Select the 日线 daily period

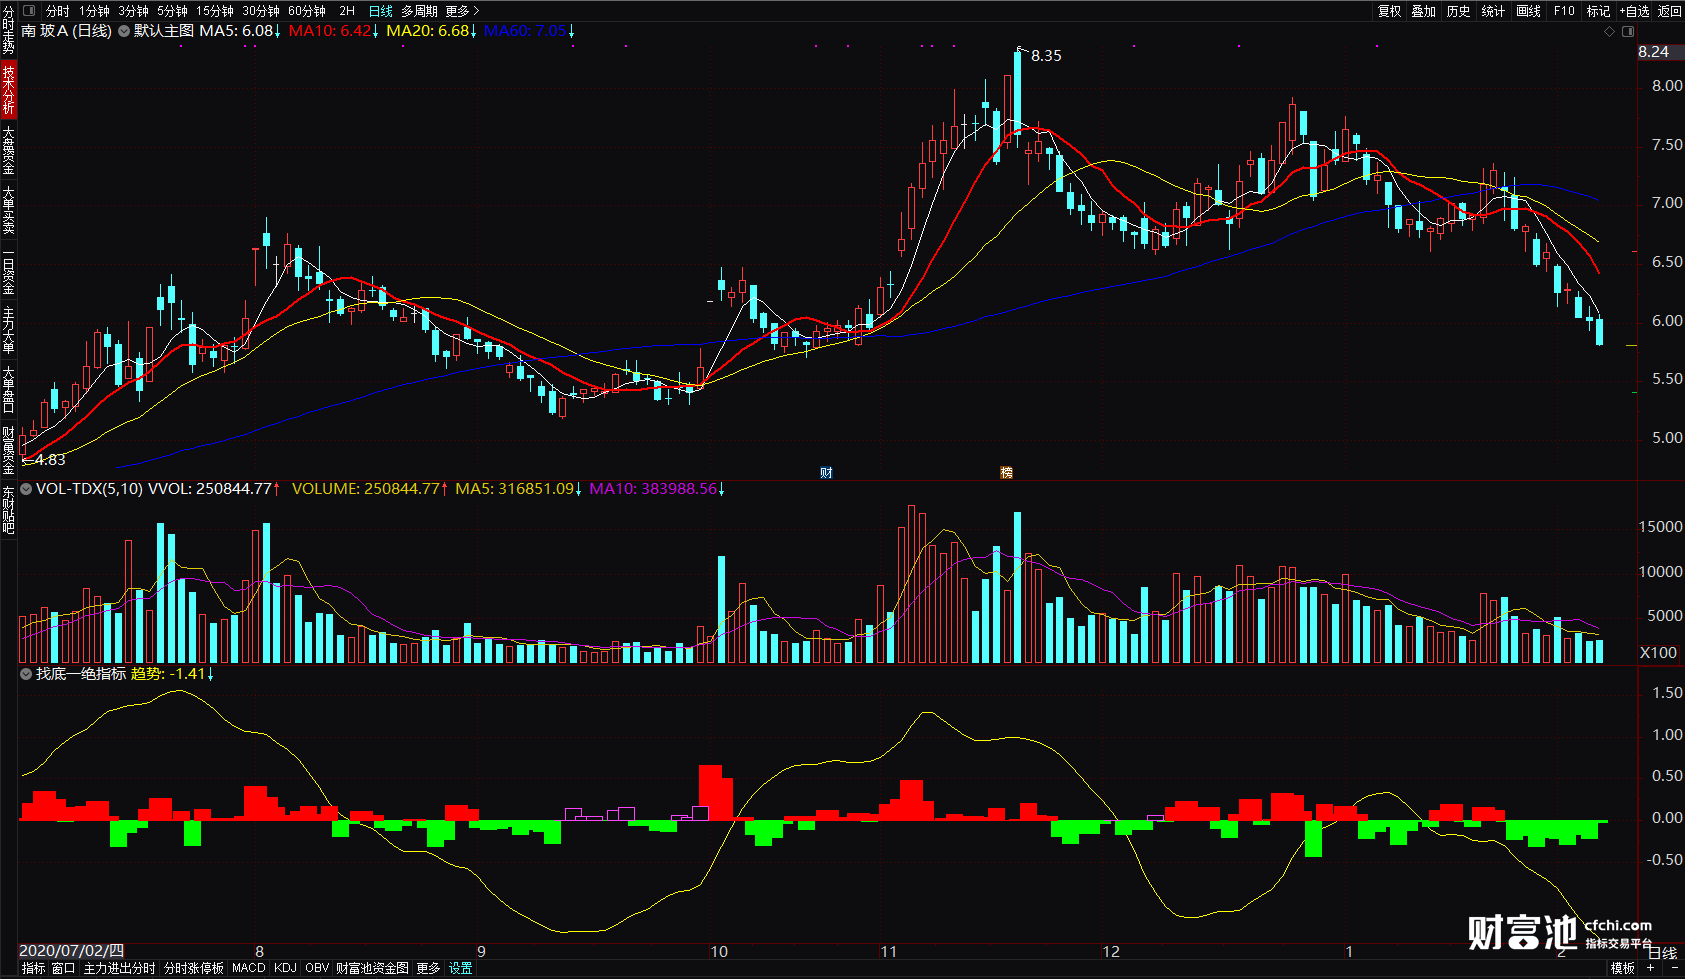coord(381,11)
